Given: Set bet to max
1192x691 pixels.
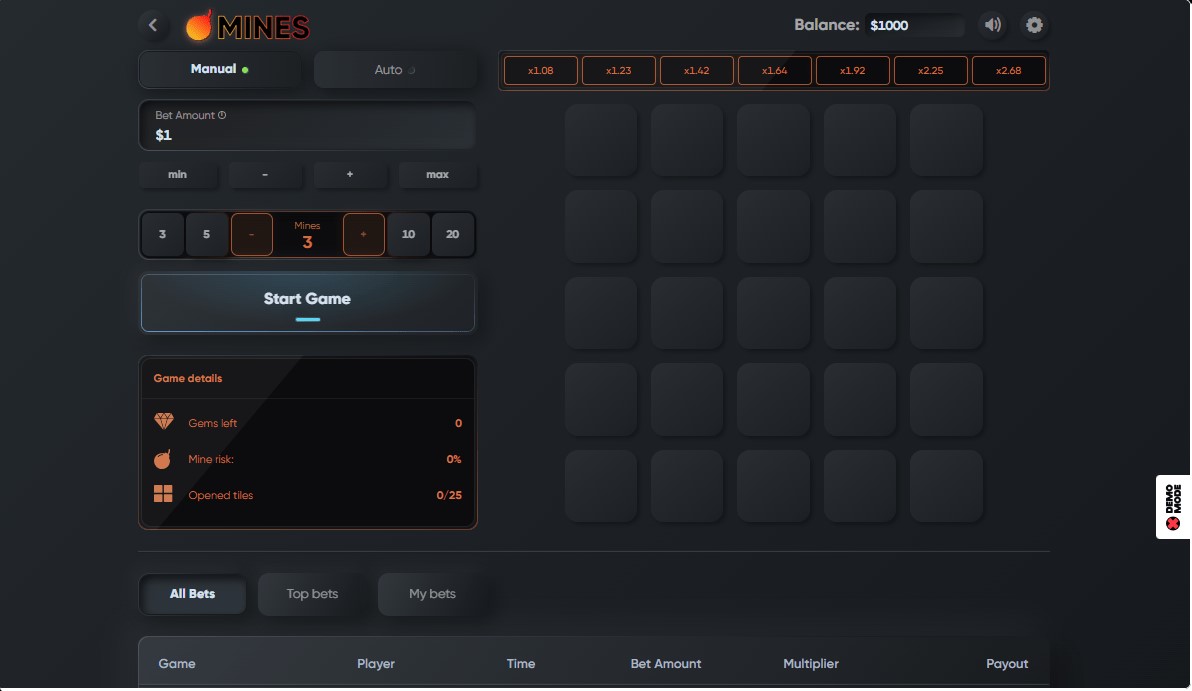Looking at the screenshot, I should pyautogui.click(x=437, y=175).
